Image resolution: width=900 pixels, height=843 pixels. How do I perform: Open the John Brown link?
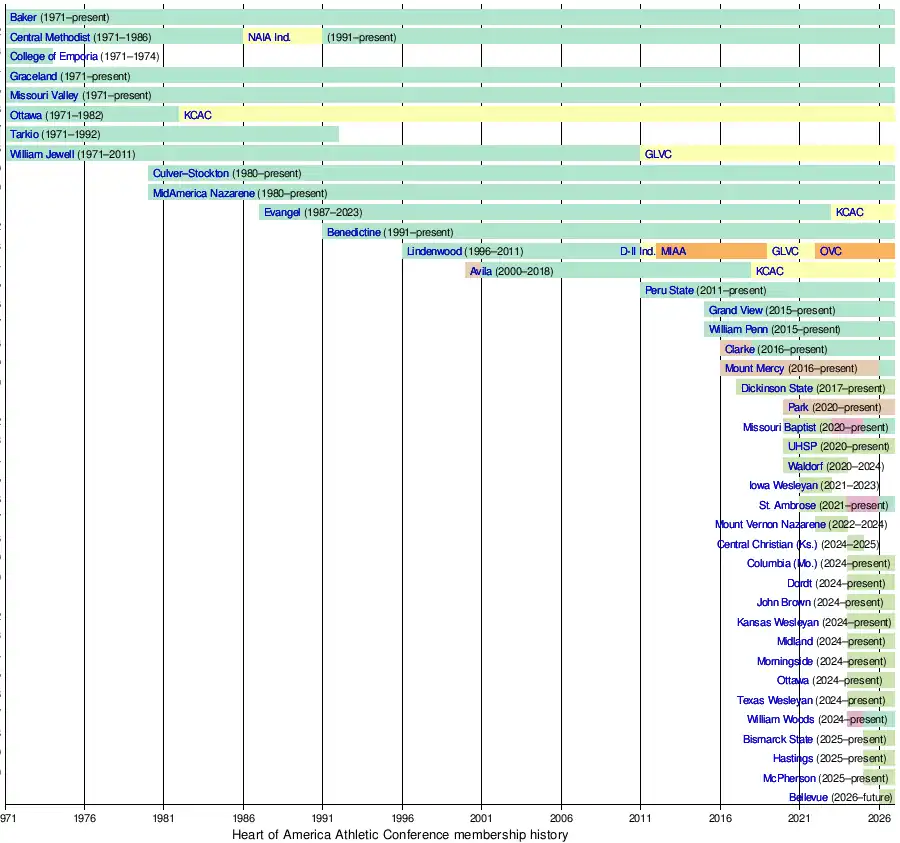[783, 603]
